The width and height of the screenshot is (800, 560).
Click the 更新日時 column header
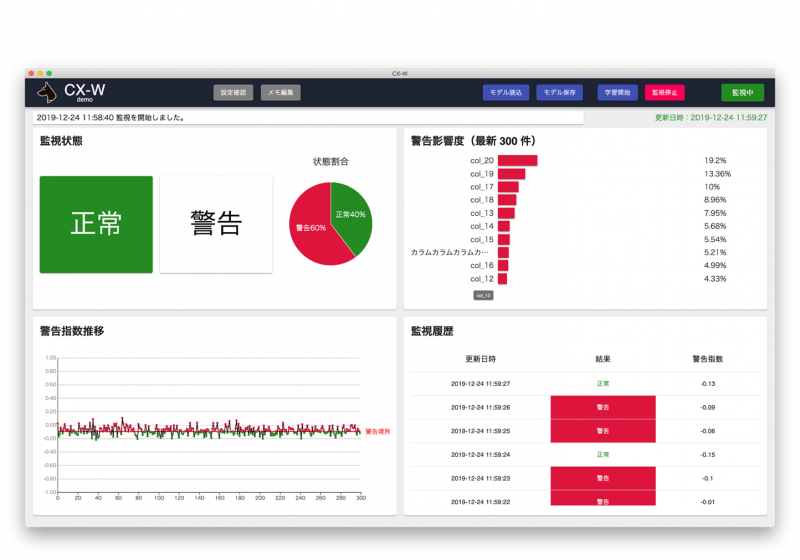[480, 359]
